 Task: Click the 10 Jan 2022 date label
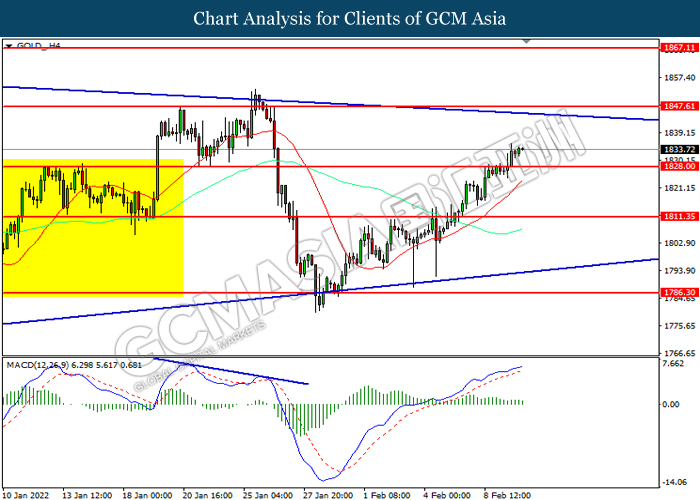pyautogui.click(x=25, y=495)
